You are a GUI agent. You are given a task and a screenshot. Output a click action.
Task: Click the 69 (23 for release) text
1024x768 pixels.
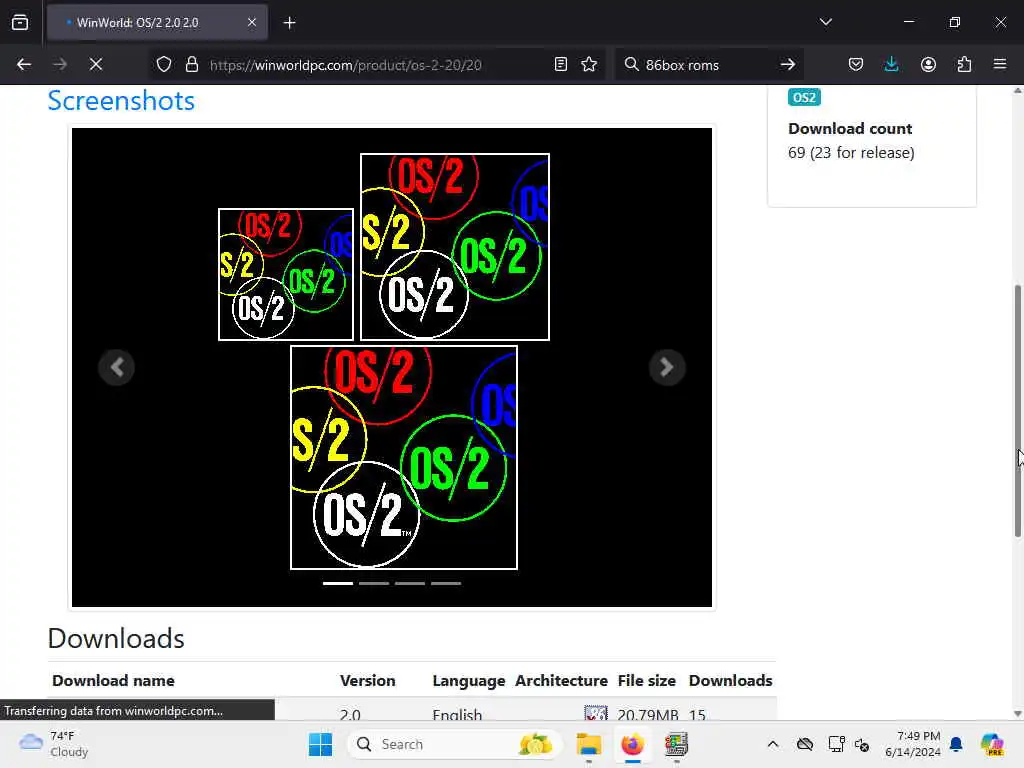coord(851,153)
